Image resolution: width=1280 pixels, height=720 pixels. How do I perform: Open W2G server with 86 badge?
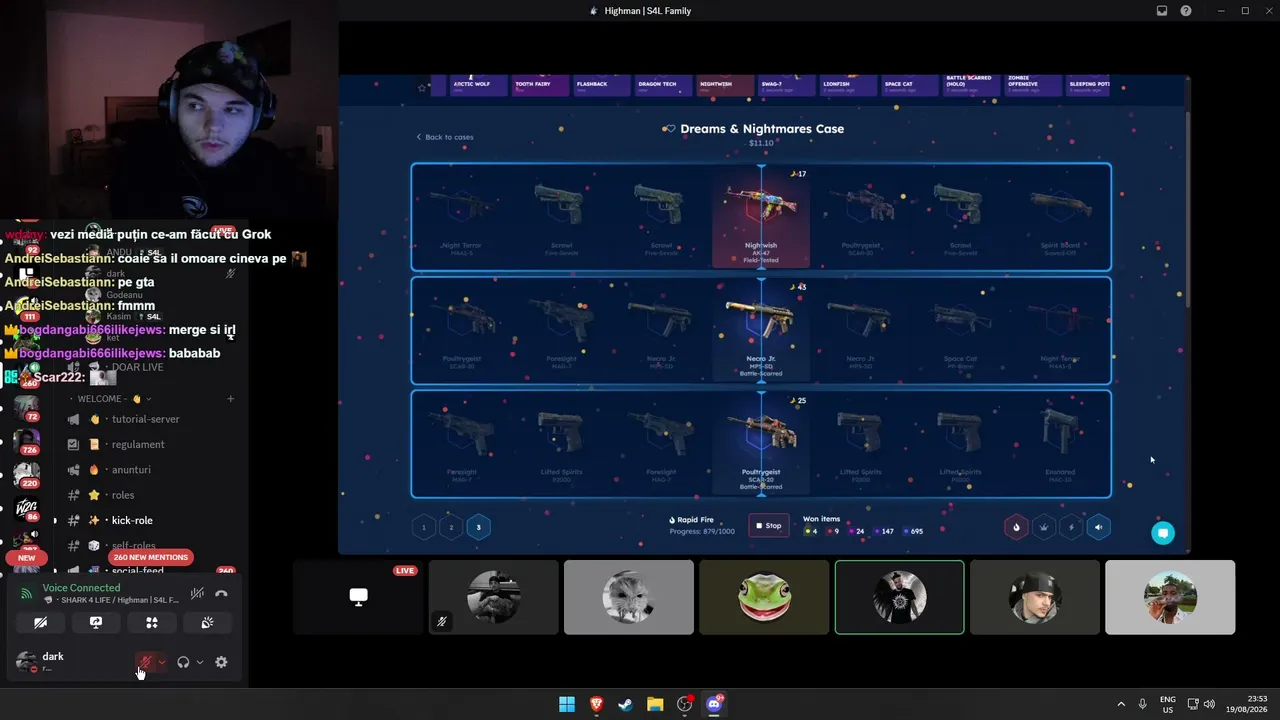click(26, 508)
